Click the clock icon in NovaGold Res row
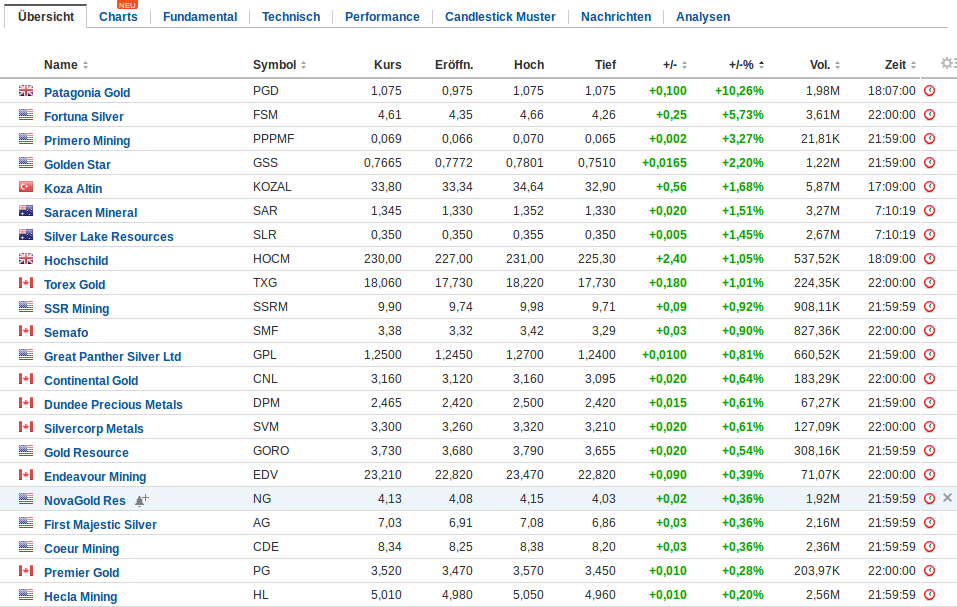957x607 pixels. coord(930,498)
